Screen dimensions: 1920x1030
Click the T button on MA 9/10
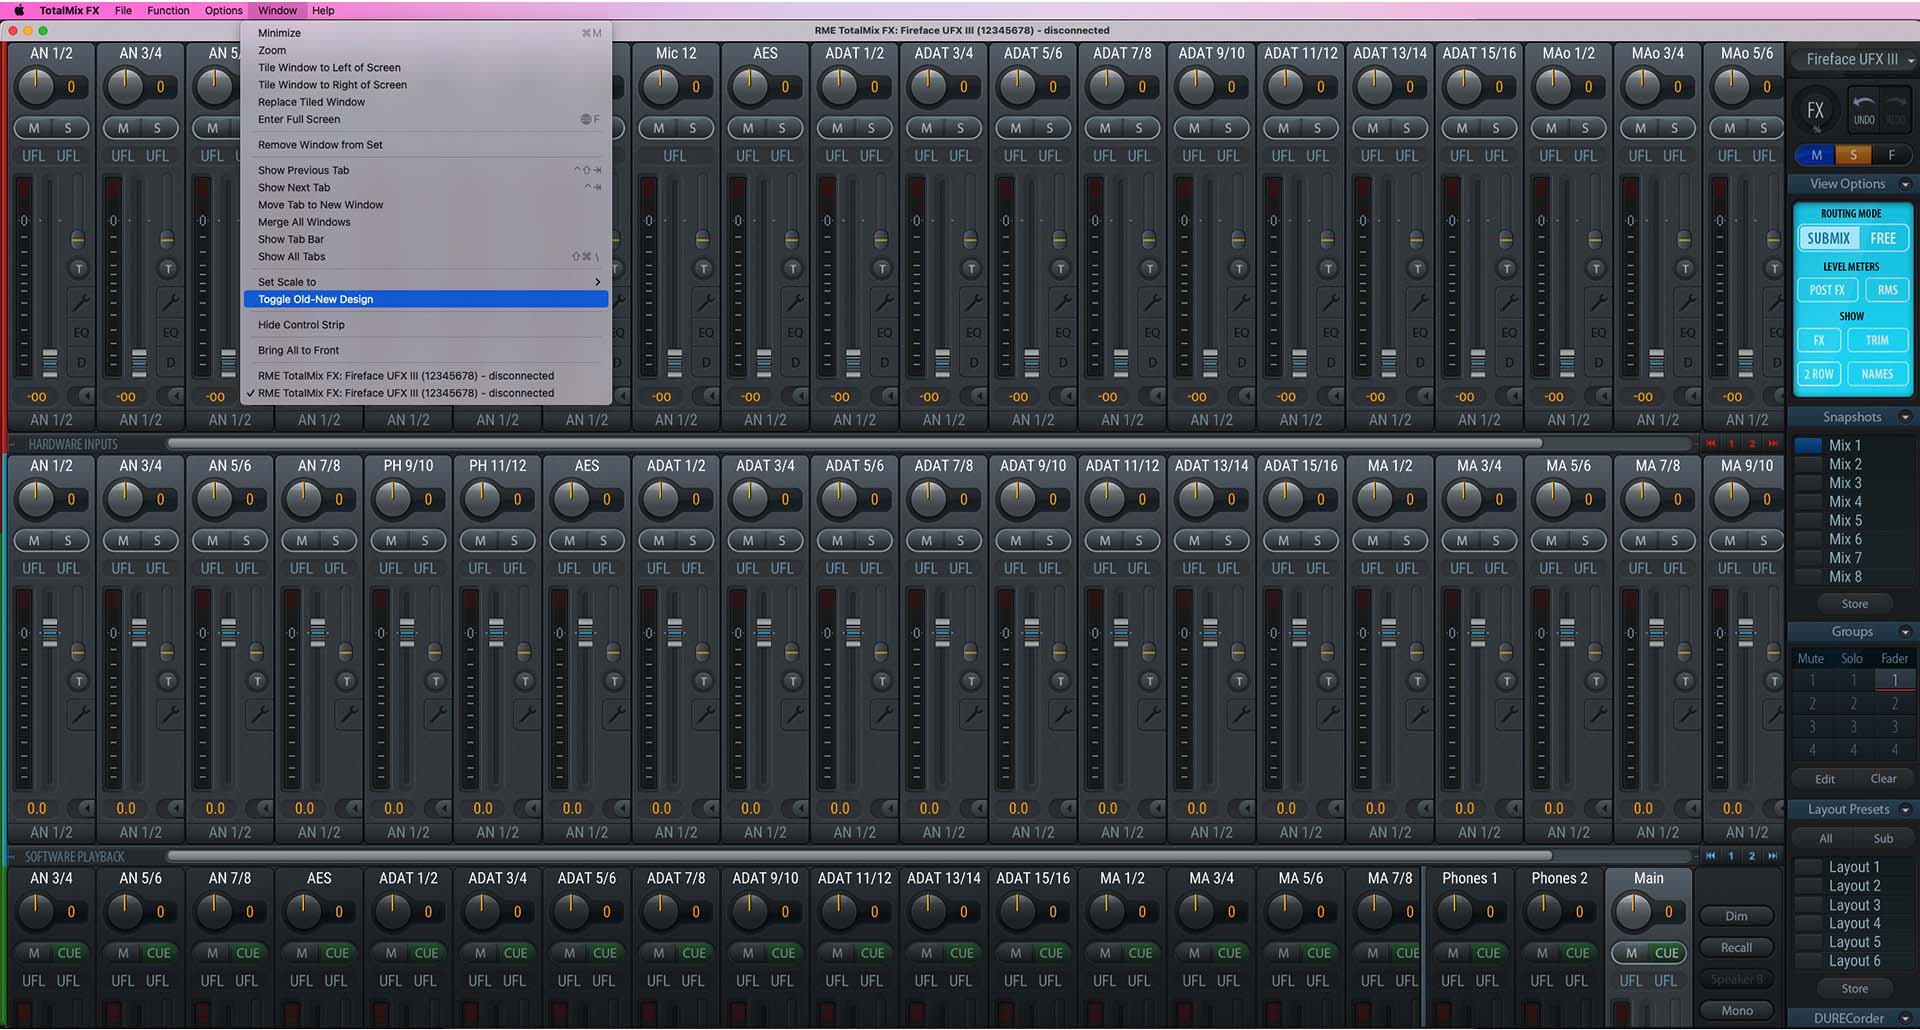coord(1775,681)
